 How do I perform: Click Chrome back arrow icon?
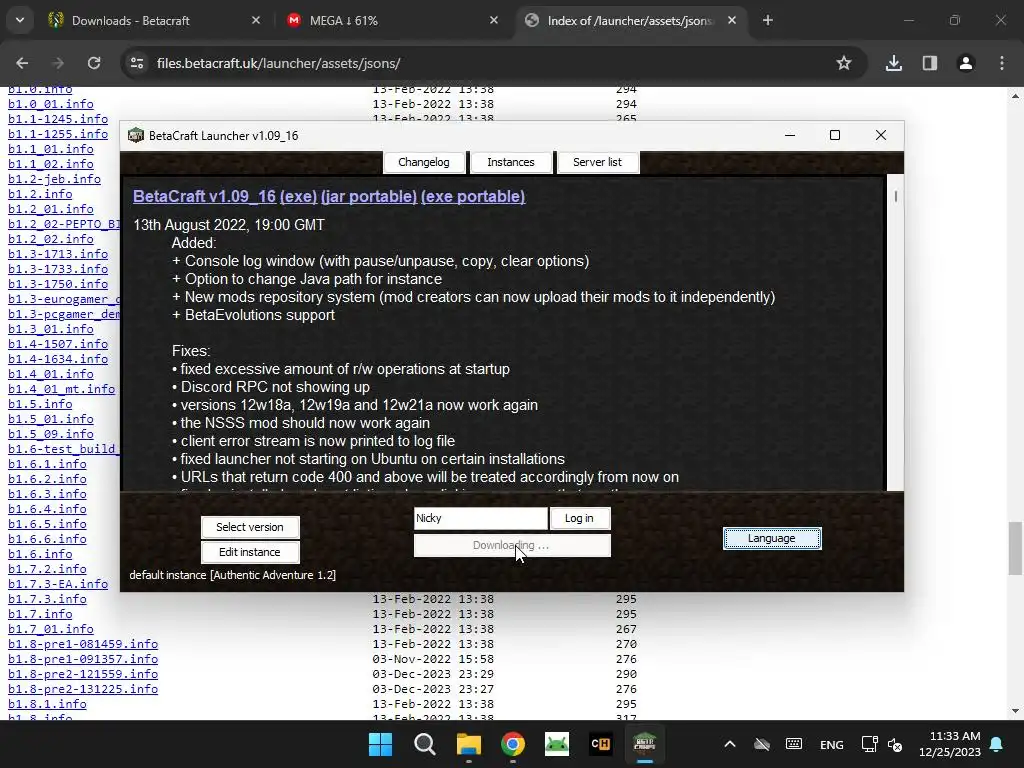pos(22,63)
